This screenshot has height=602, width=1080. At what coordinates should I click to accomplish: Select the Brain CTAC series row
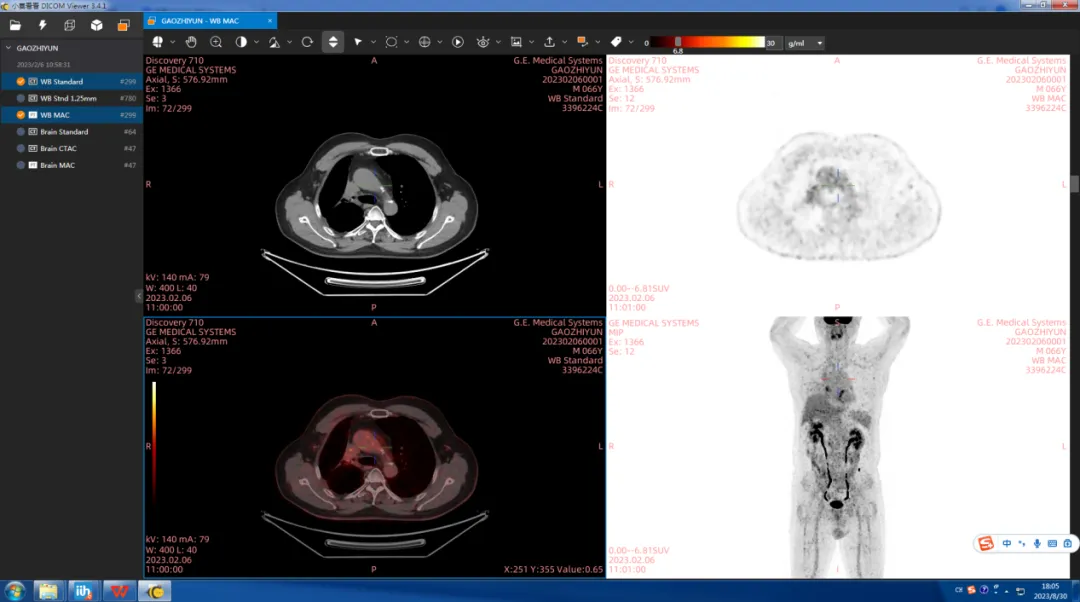[72, 148]
